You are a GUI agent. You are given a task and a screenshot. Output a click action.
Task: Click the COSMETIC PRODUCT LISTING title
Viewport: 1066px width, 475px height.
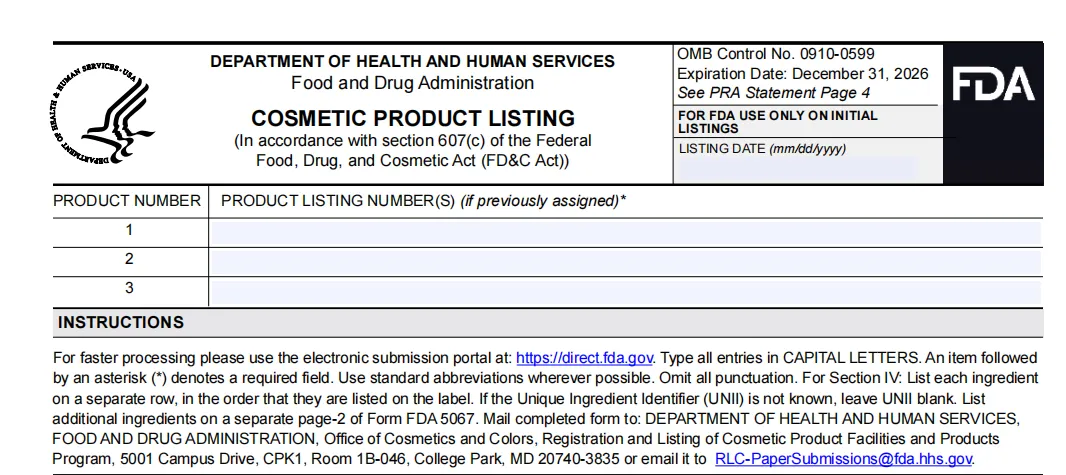click(x=413, y=118)
